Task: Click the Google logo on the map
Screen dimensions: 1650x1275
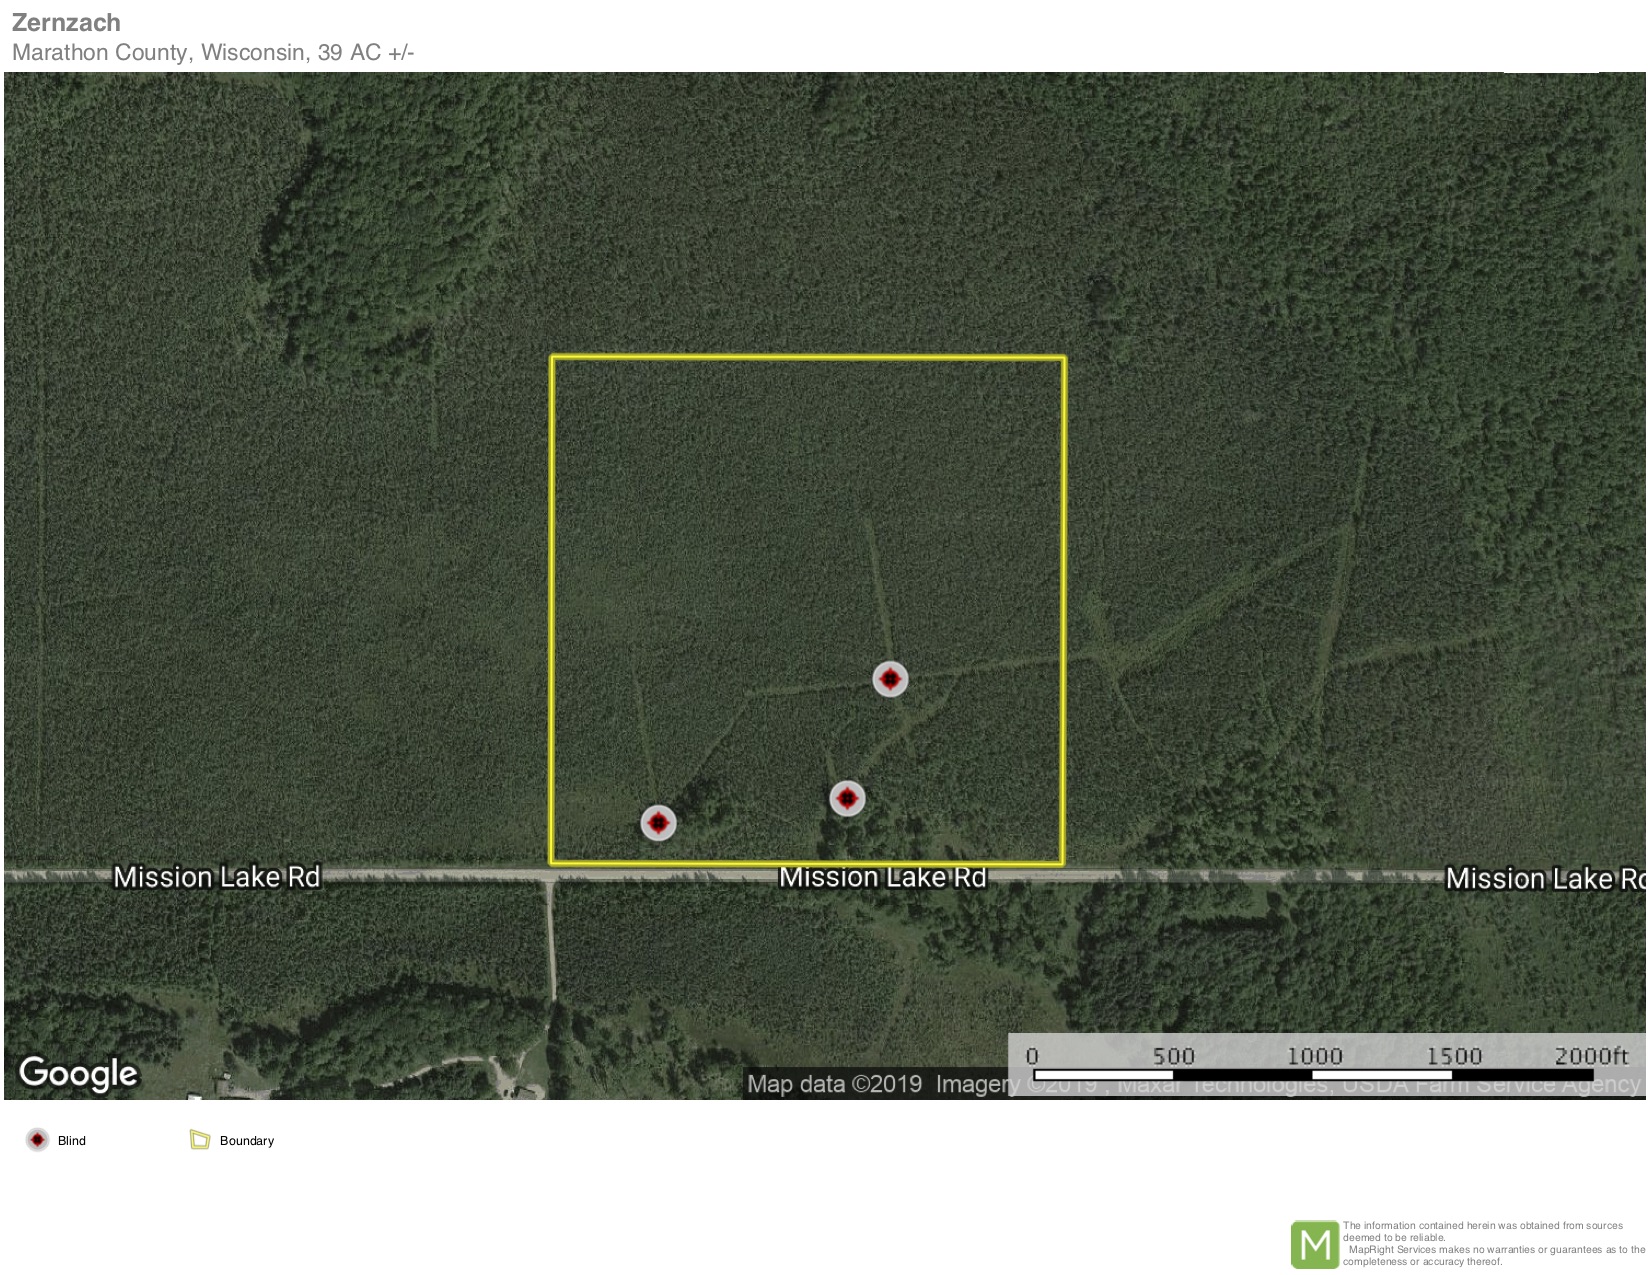Action: tap(78, 1073)
